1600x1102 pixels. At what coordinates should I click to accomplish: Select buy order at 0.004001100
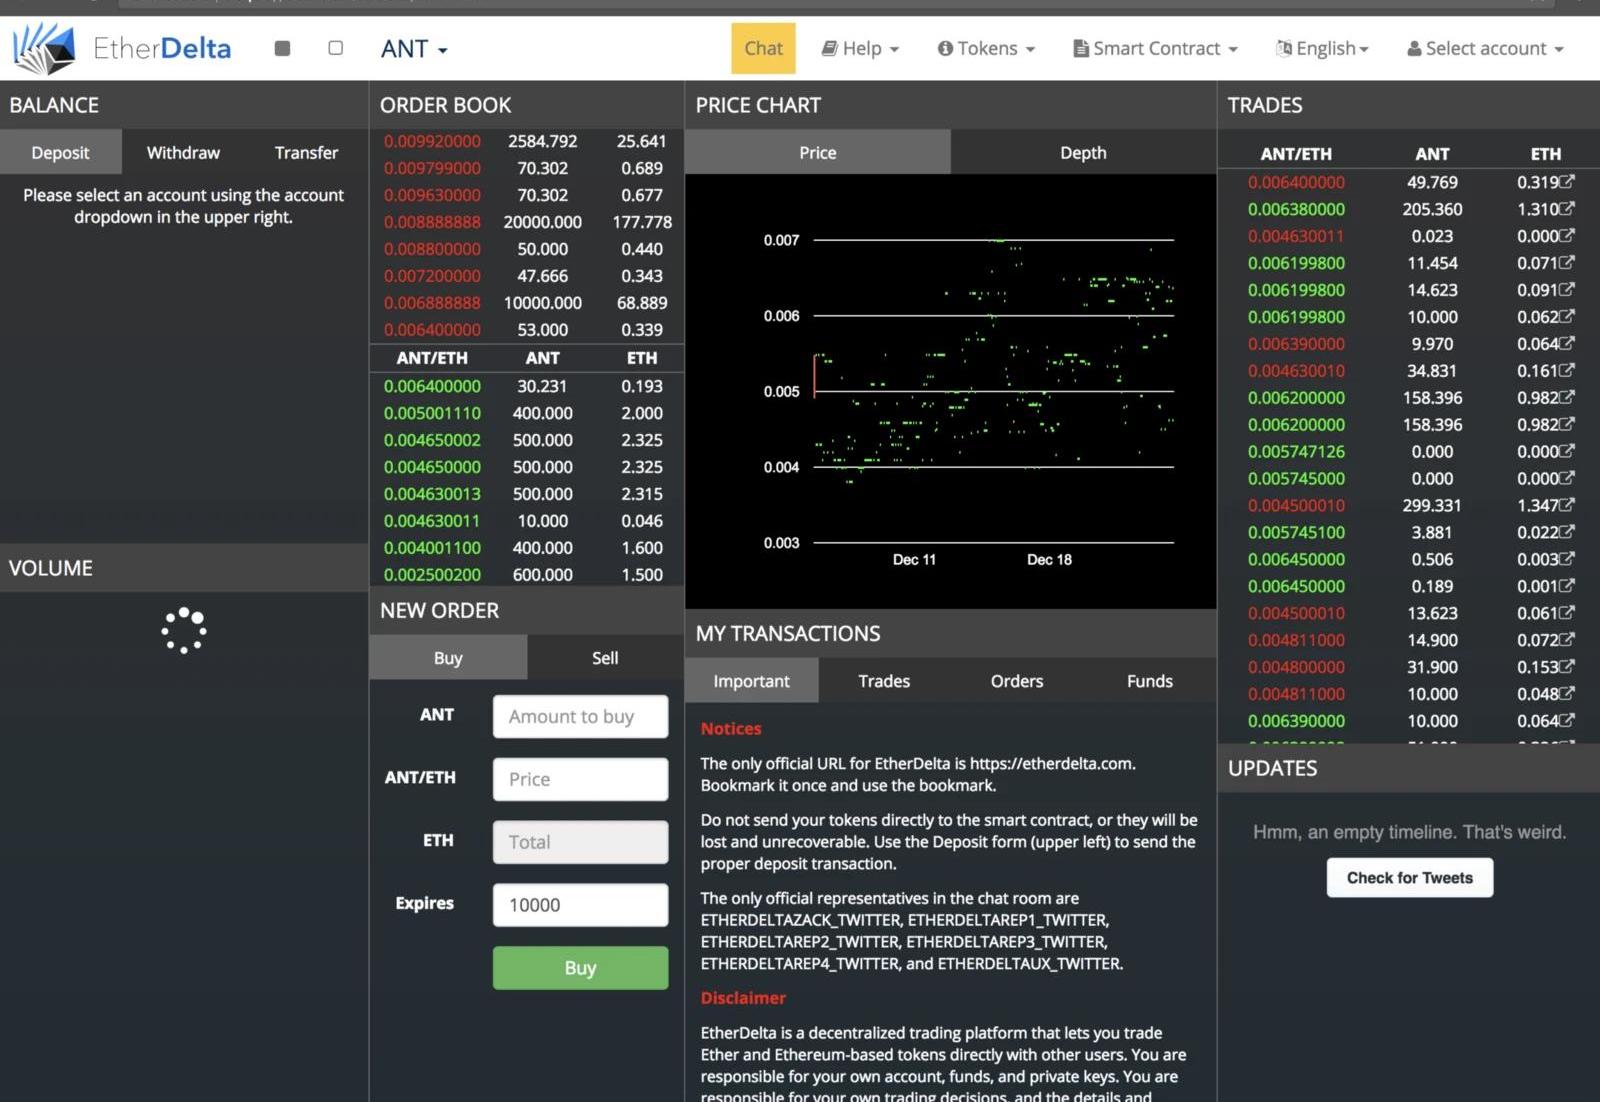[527, 548]
